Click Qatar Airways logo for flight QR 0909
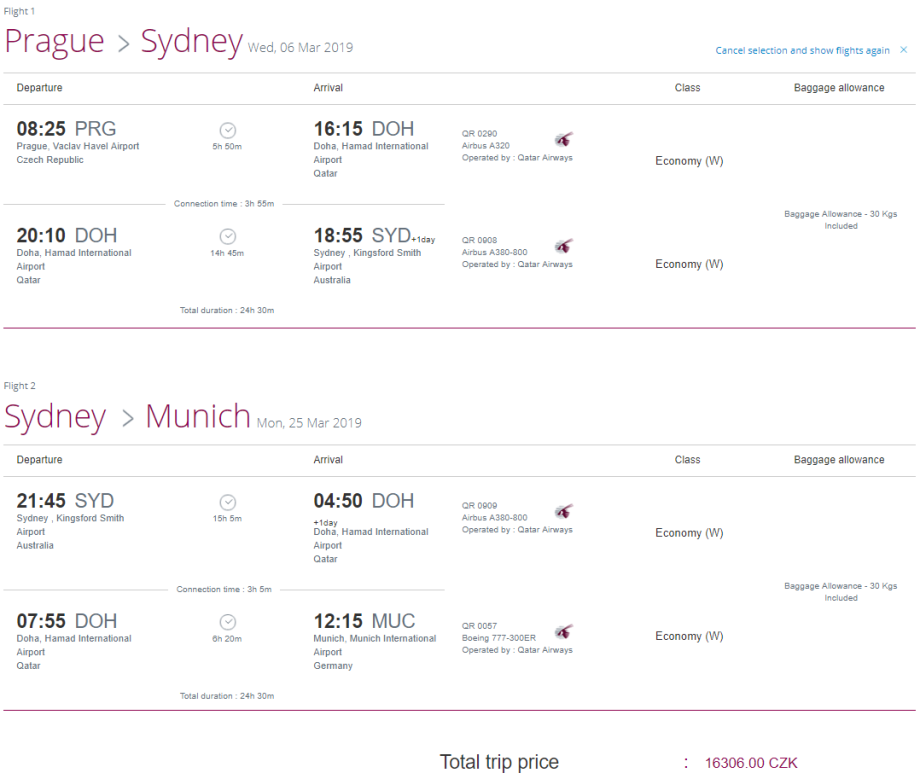The width and height of the screenshot is (920, 773). click(x=564, y=512)
